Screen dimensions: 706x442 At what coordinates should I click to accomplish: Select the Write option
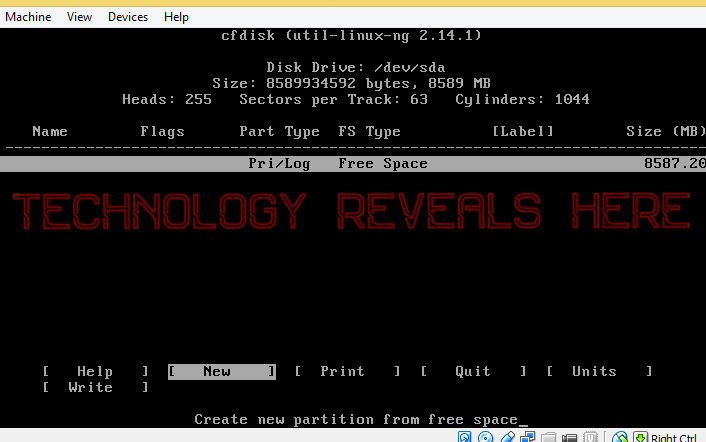pyautogui.click(x=95, y=388)
